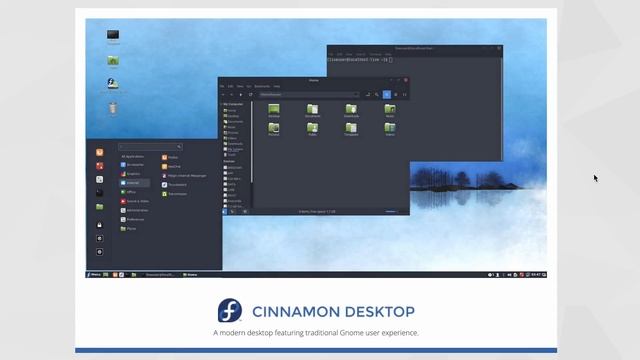Select the Trash icon on the desktop
This screenshot has height=360, width=640.
(113, 109)
